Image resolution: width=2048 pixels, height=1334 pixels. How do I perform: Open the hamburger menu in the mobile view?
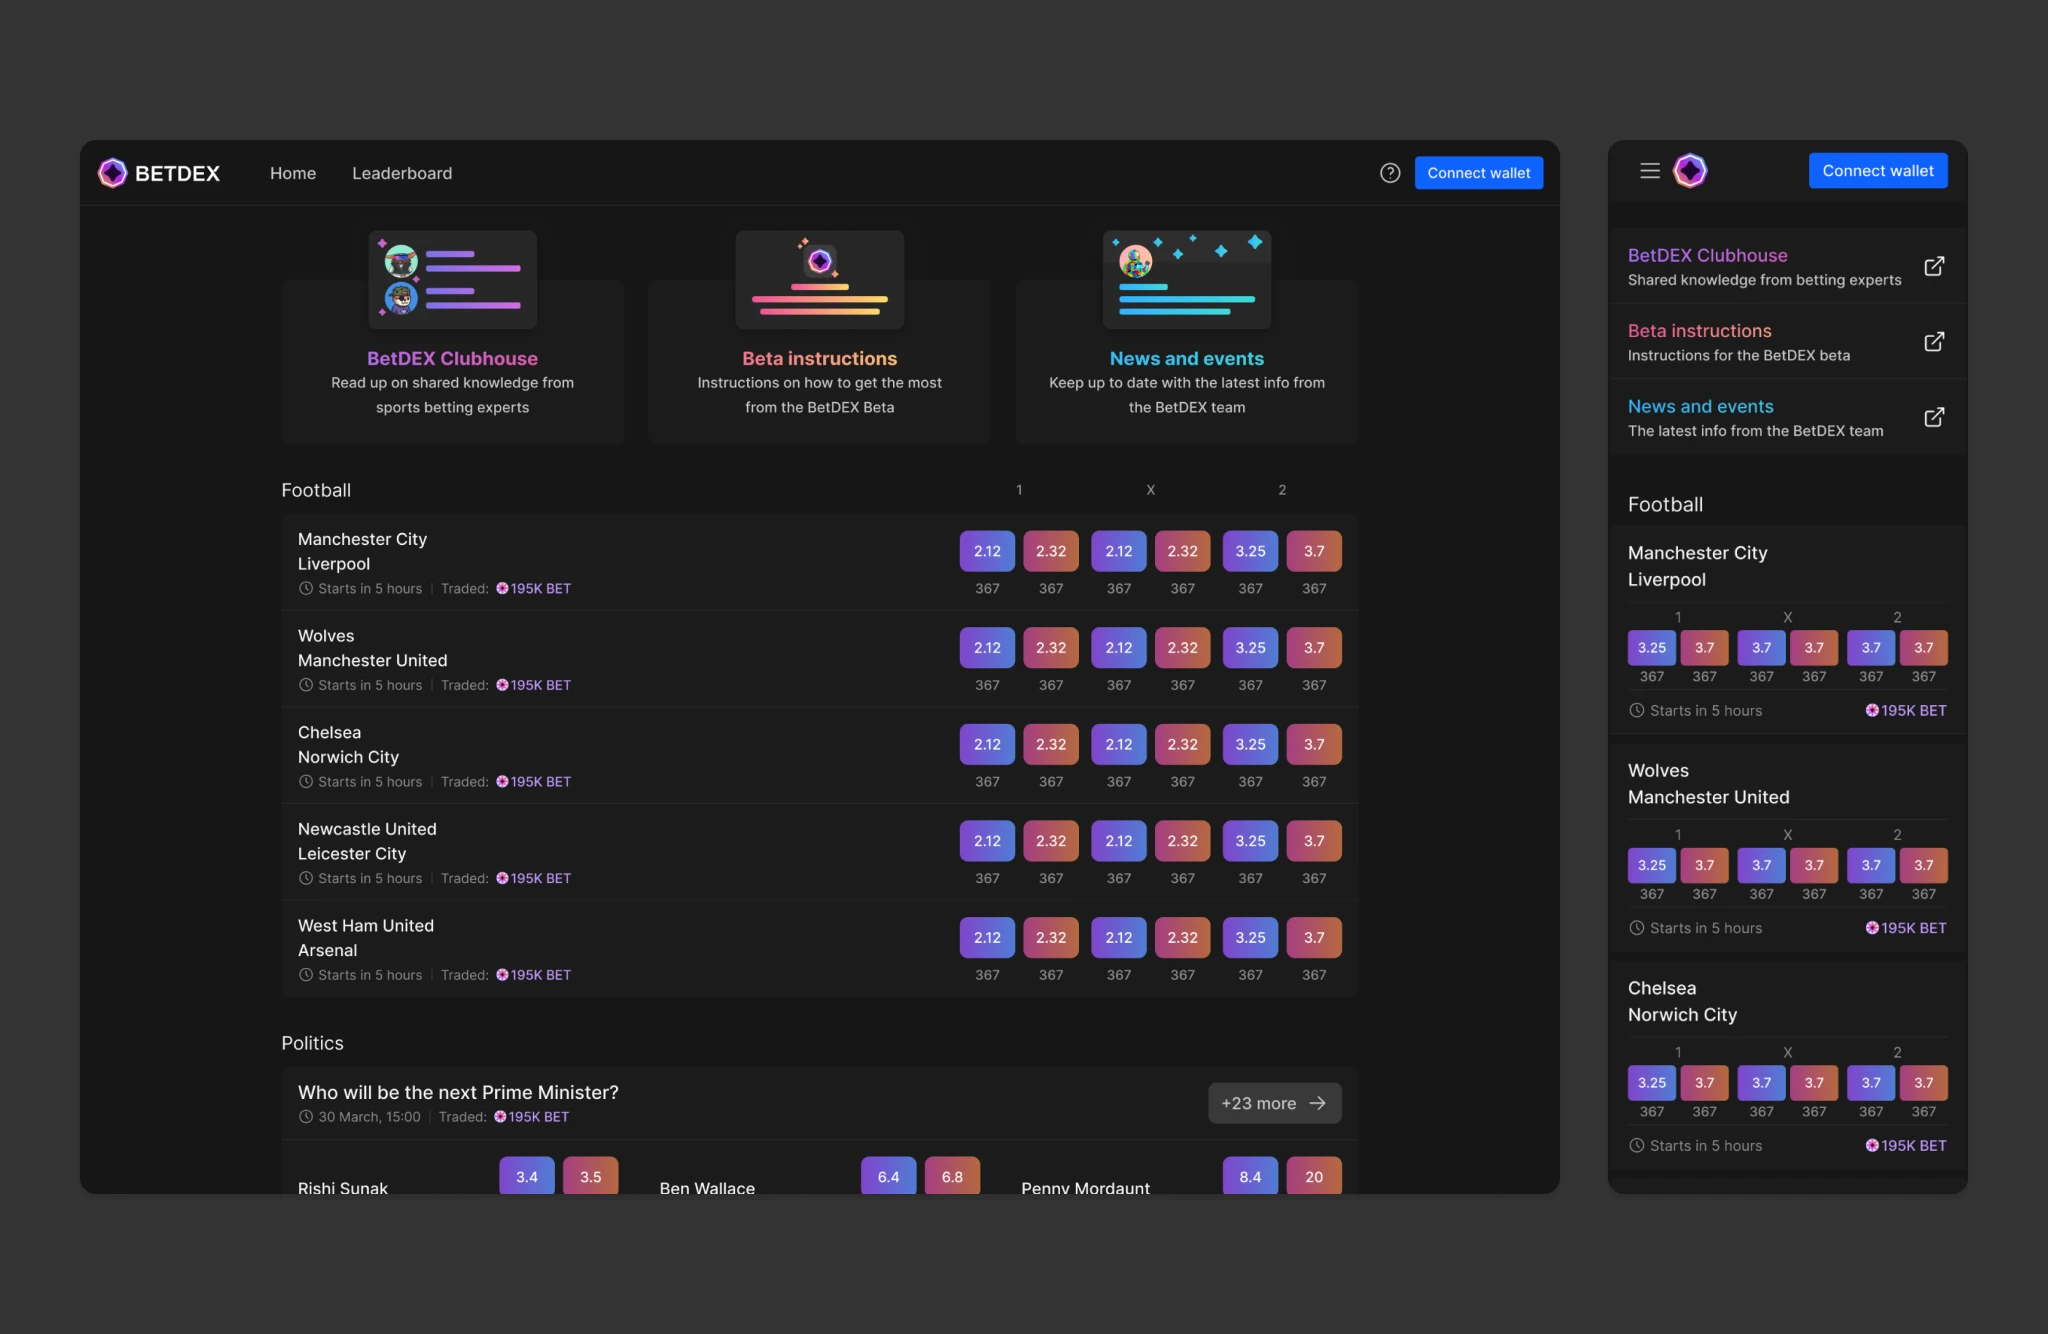click(1649, 170)
